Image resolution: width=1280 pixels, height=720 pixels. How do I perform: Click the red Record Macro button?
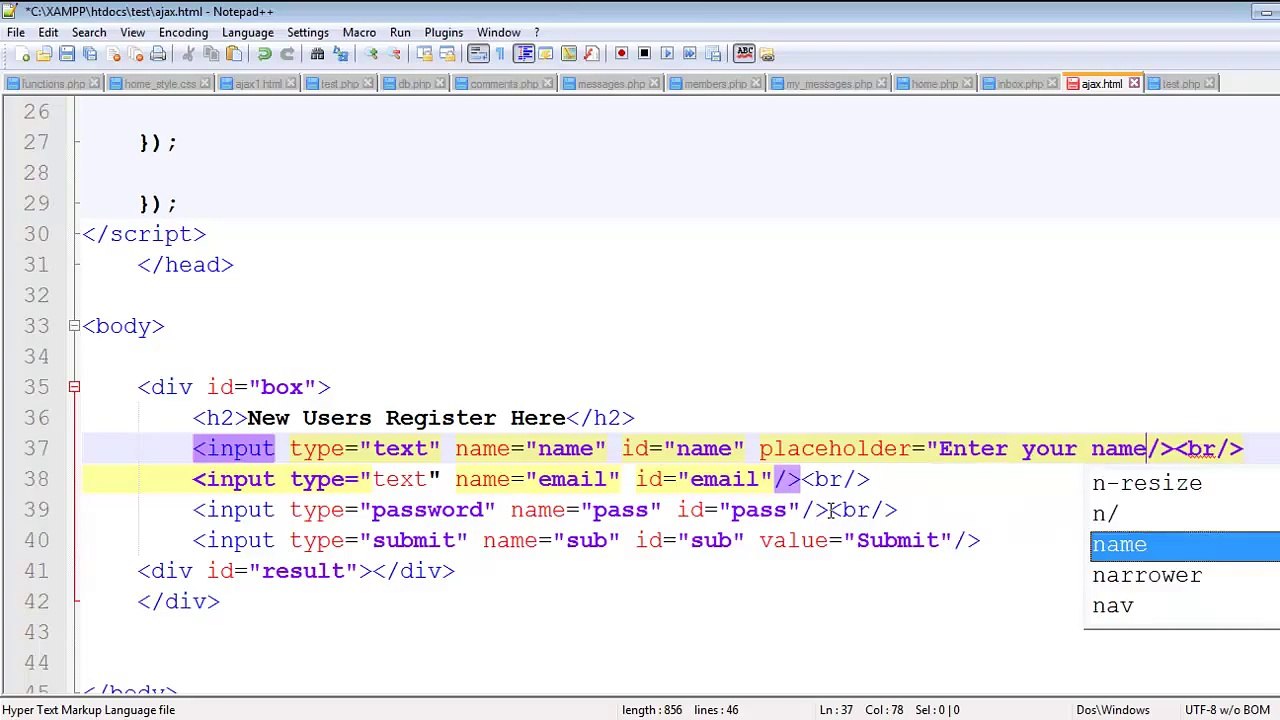(621, 54)
